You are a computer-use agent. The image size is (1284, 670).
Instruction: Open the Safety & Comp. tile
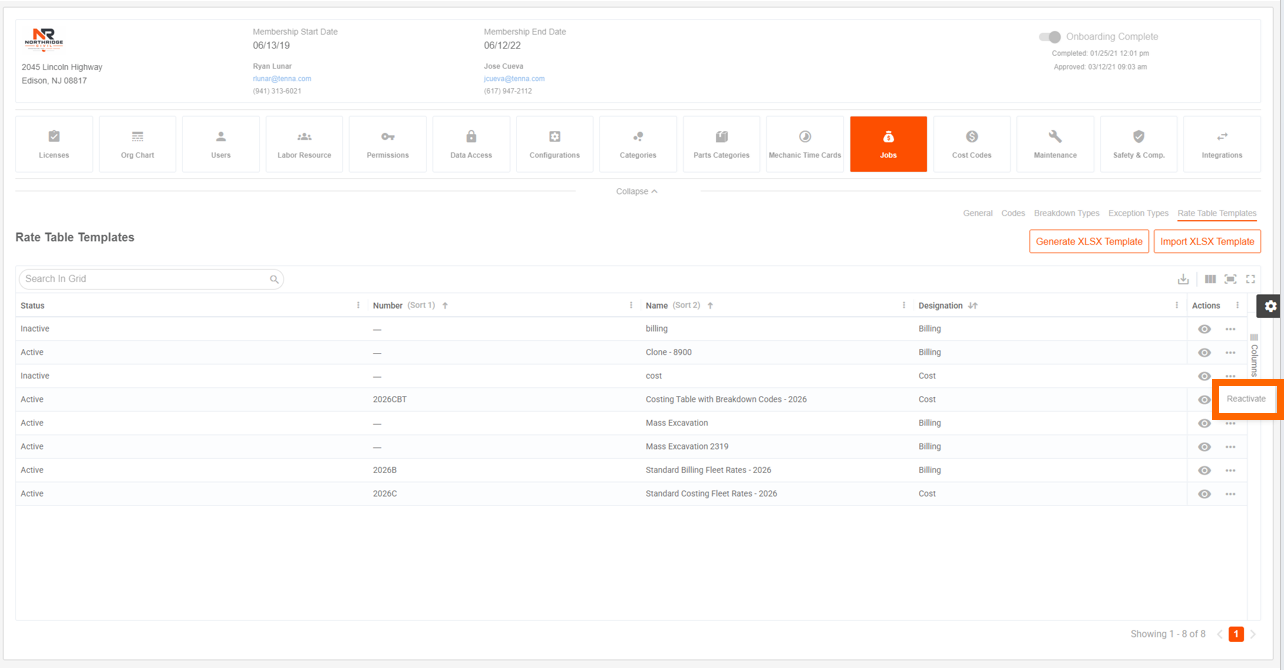coord(1139,144)
